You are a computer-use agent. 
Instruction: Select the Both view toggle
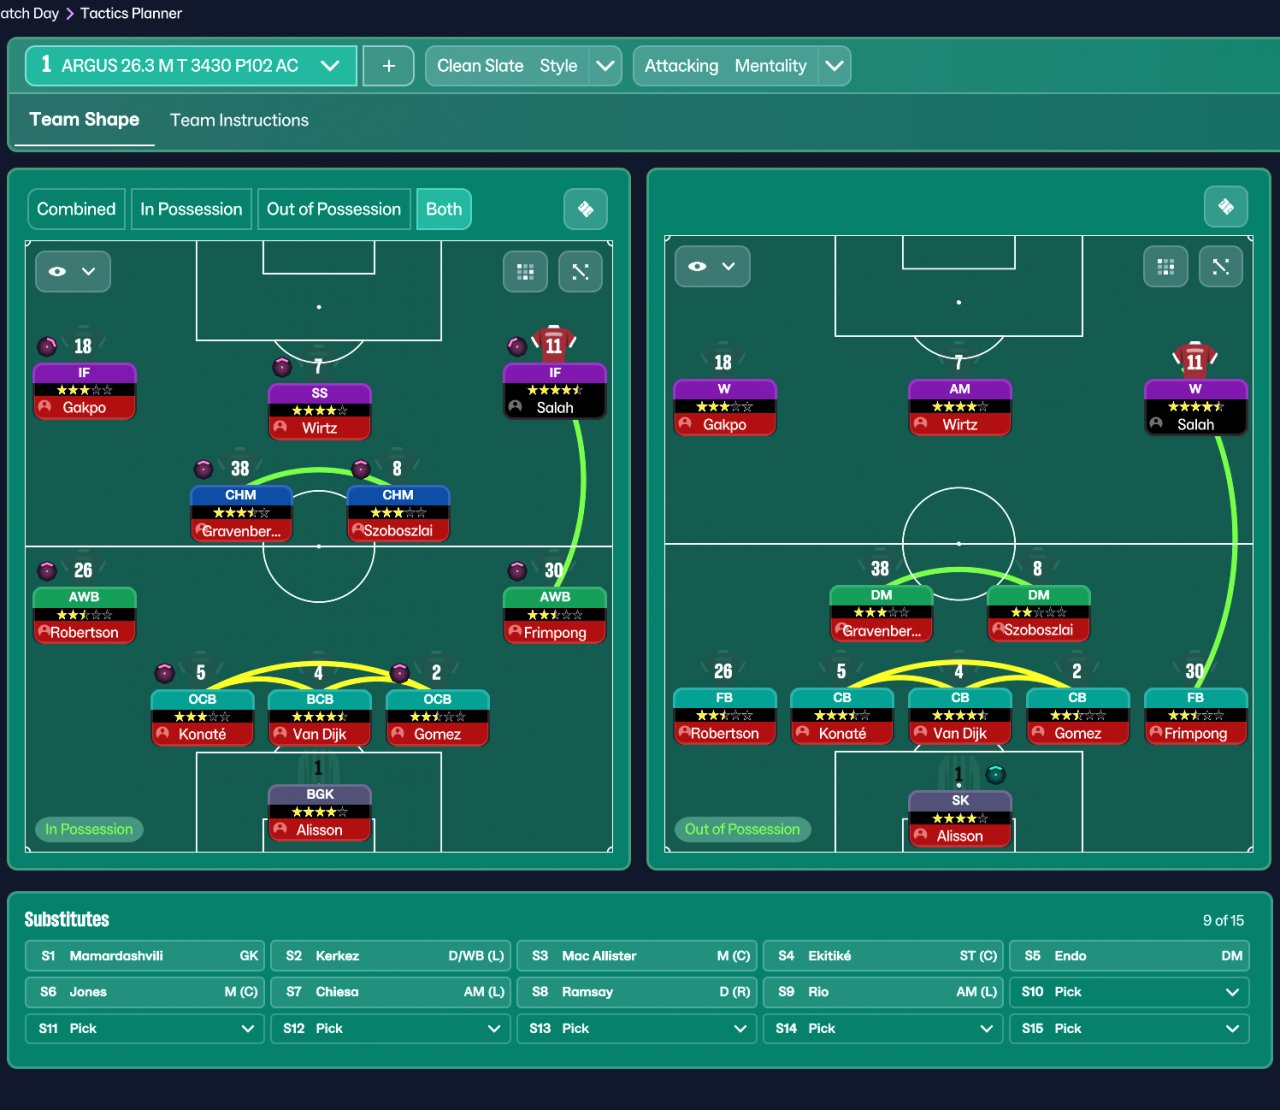click(444, 209)
